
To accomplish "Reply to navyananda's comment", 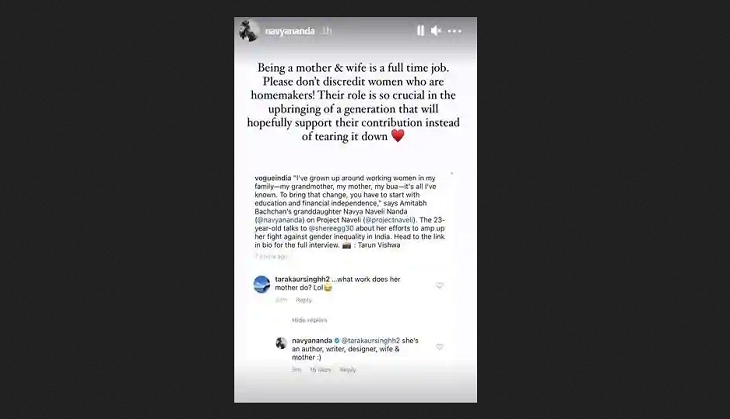I will pyautogui.click(x=348, y=370).
